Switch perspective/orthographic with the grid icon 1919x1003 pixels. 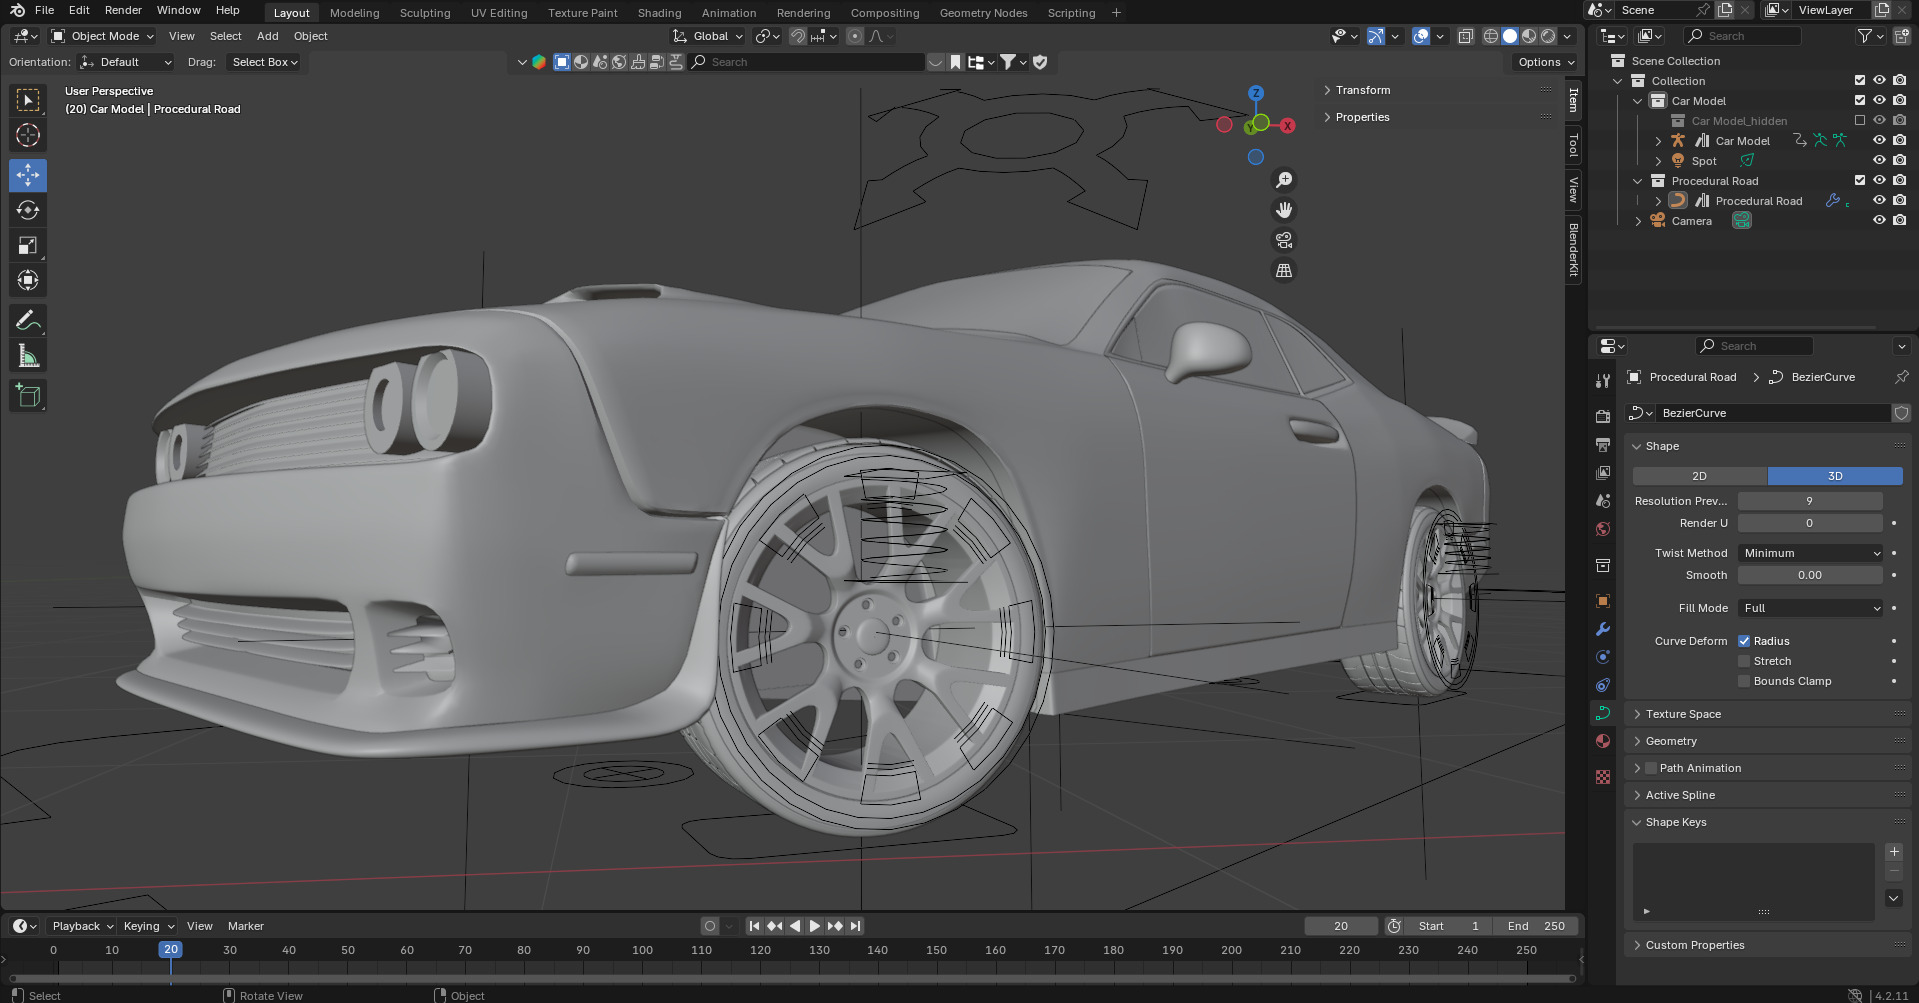1284,270
